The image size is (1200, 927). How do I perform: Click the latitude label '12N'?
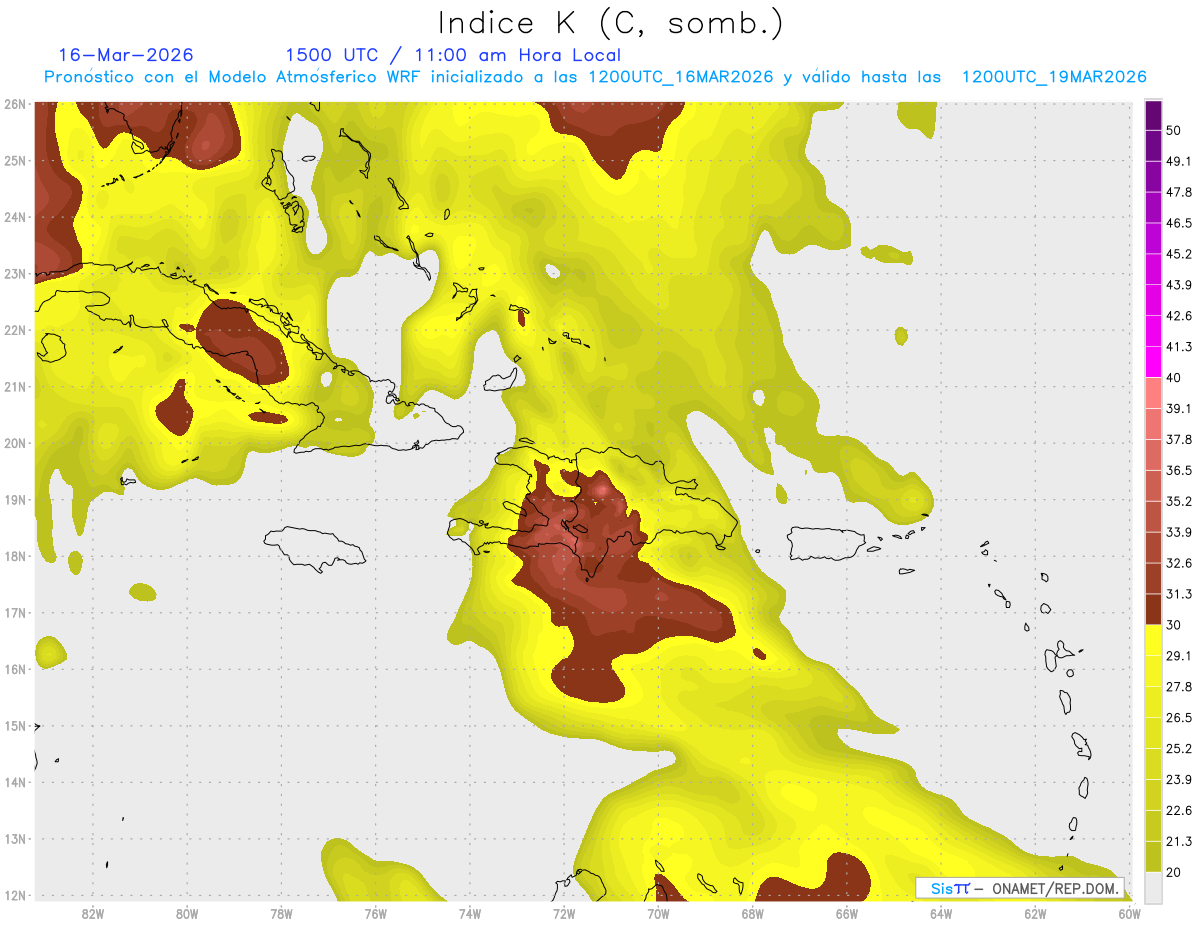pyautogui.click(x=15, y=895)
